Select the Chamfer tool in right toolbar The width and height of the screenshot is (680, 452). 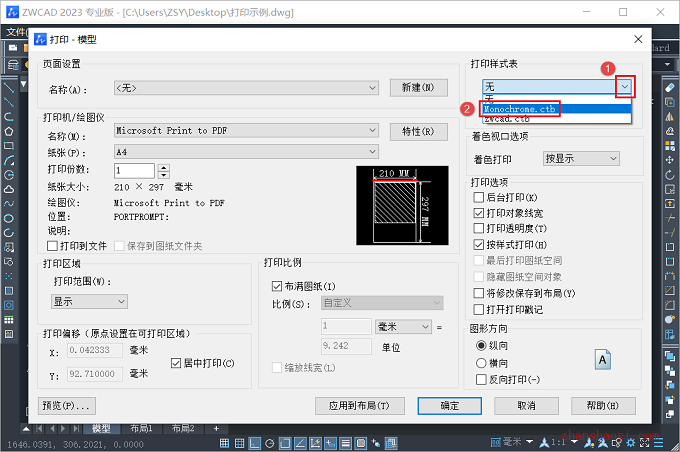point(670,291)
